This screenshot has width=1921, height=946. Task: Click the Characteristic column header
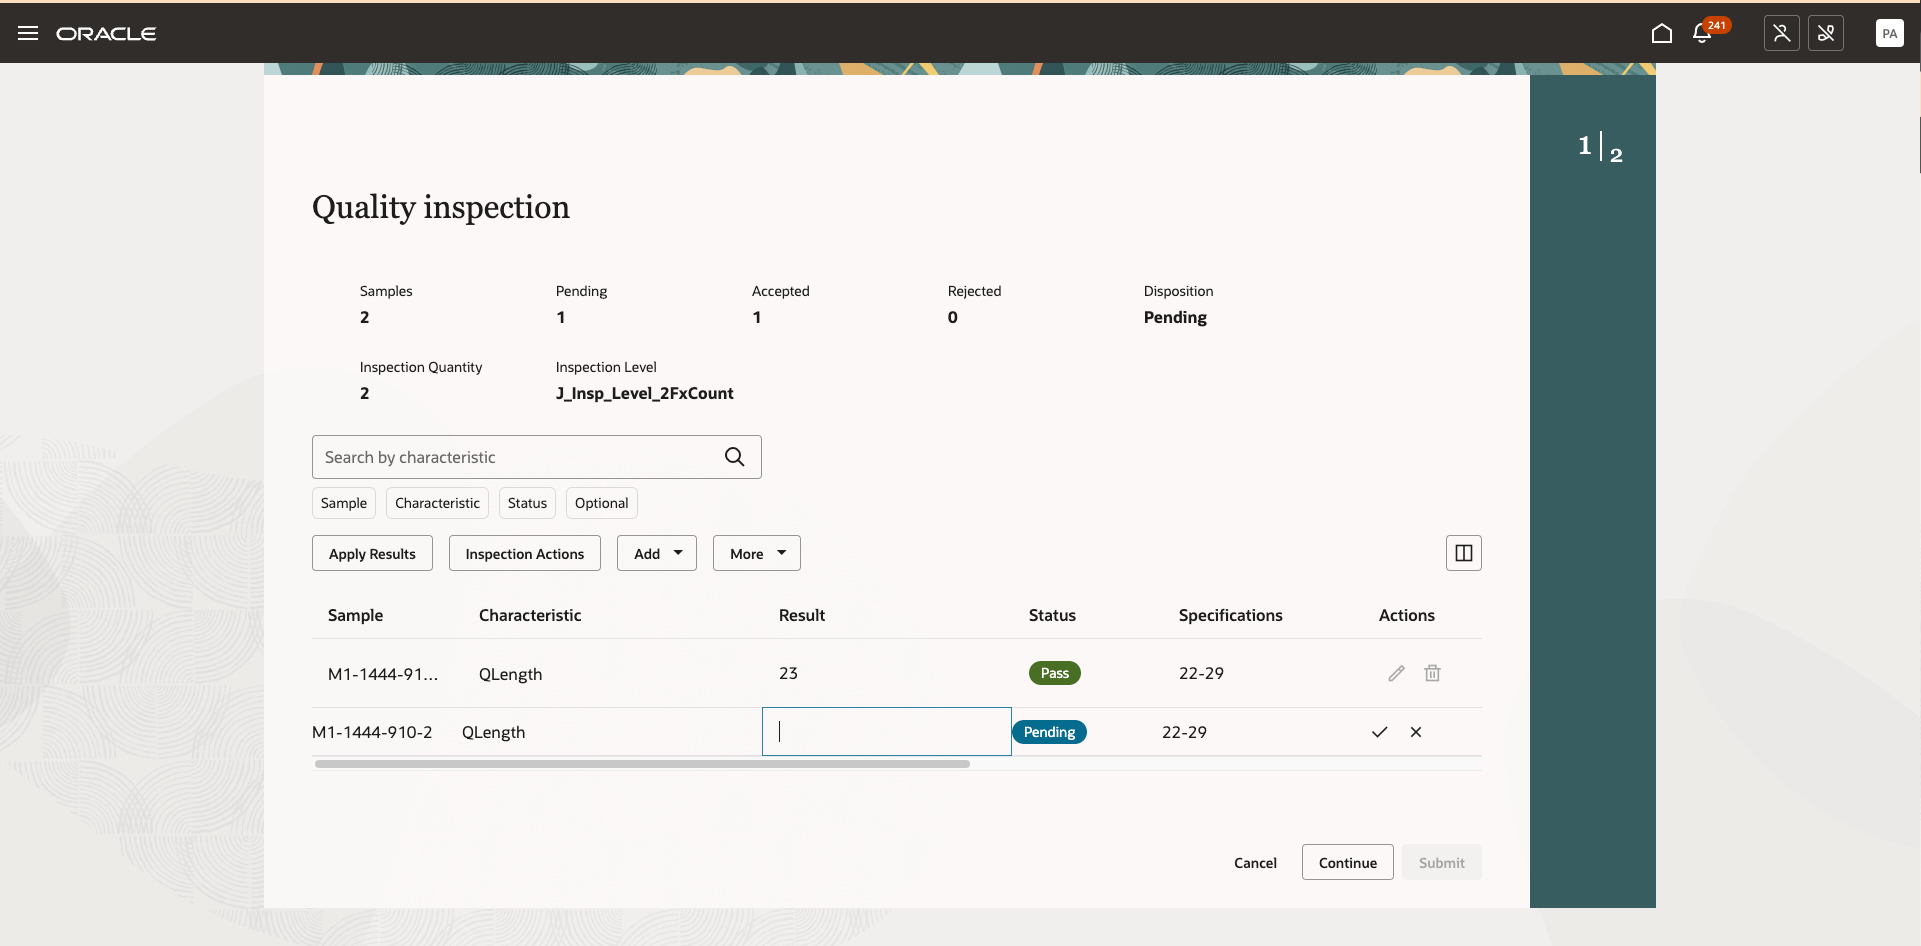click(x=530, y=615)
